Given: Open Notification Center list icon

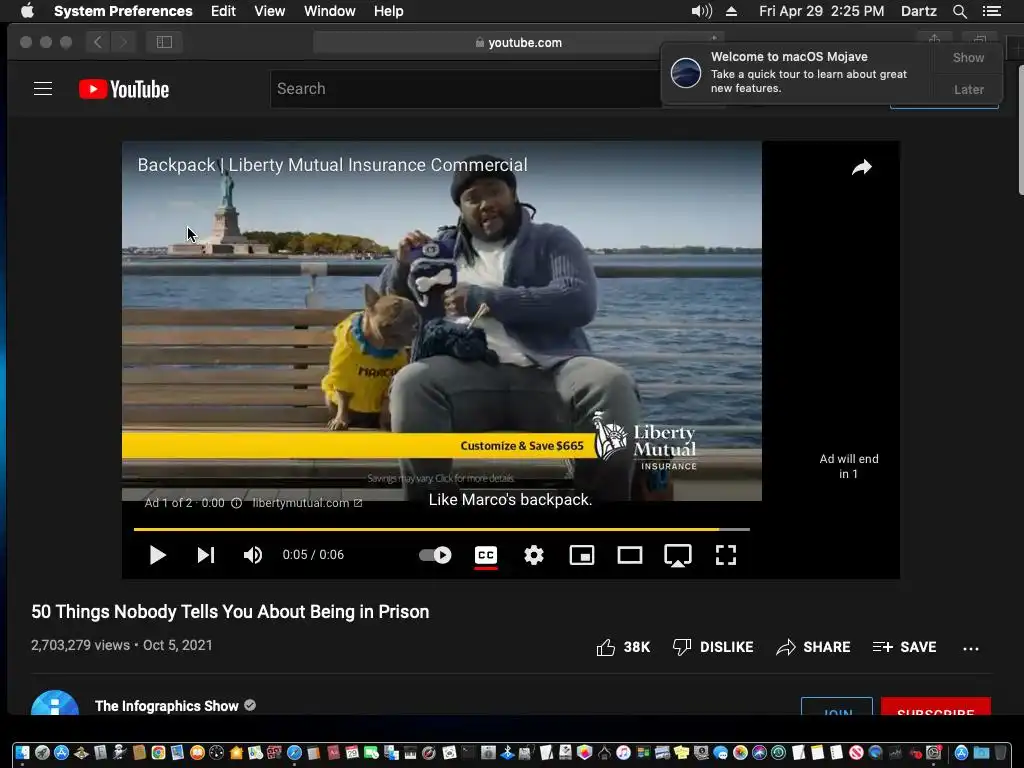Looking at the screenshot, I should [991, 11].
